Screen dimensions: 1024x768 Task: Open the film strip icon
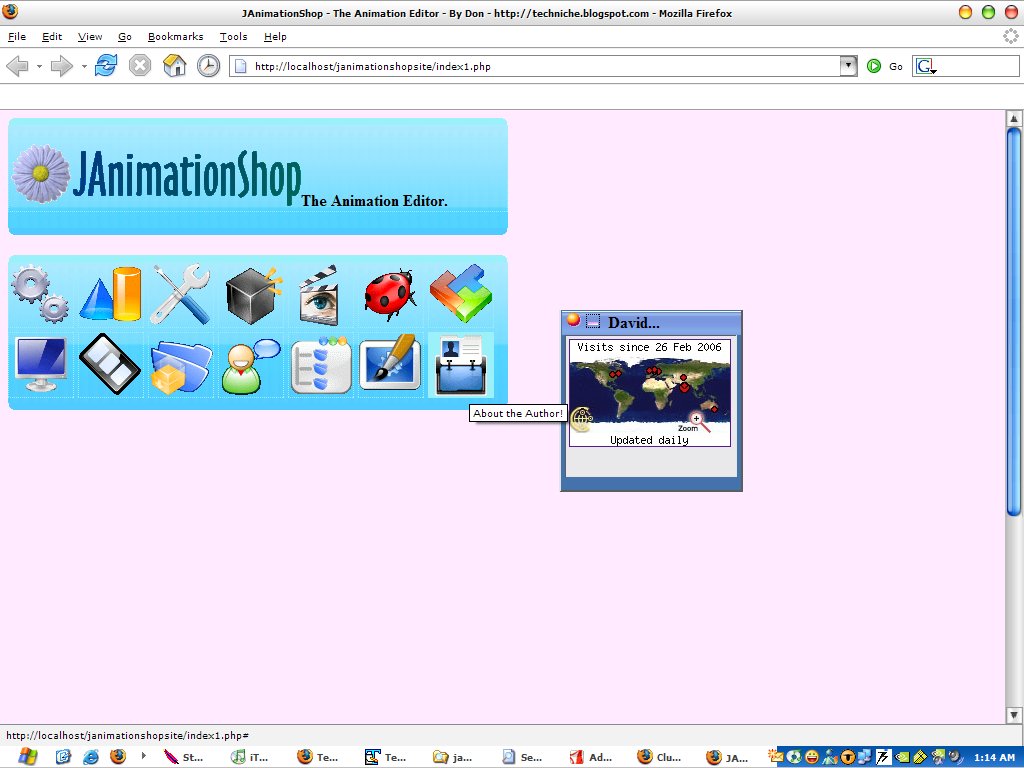tap(110, 364)
